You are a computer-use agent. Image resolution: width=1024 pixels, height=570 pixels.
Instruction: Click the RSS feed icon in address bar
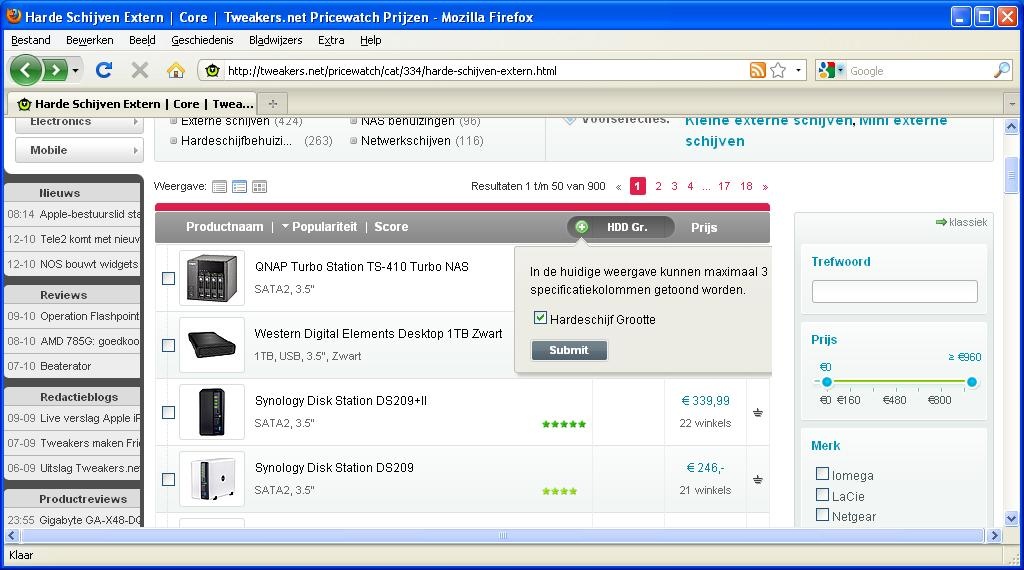coord(758,70)
